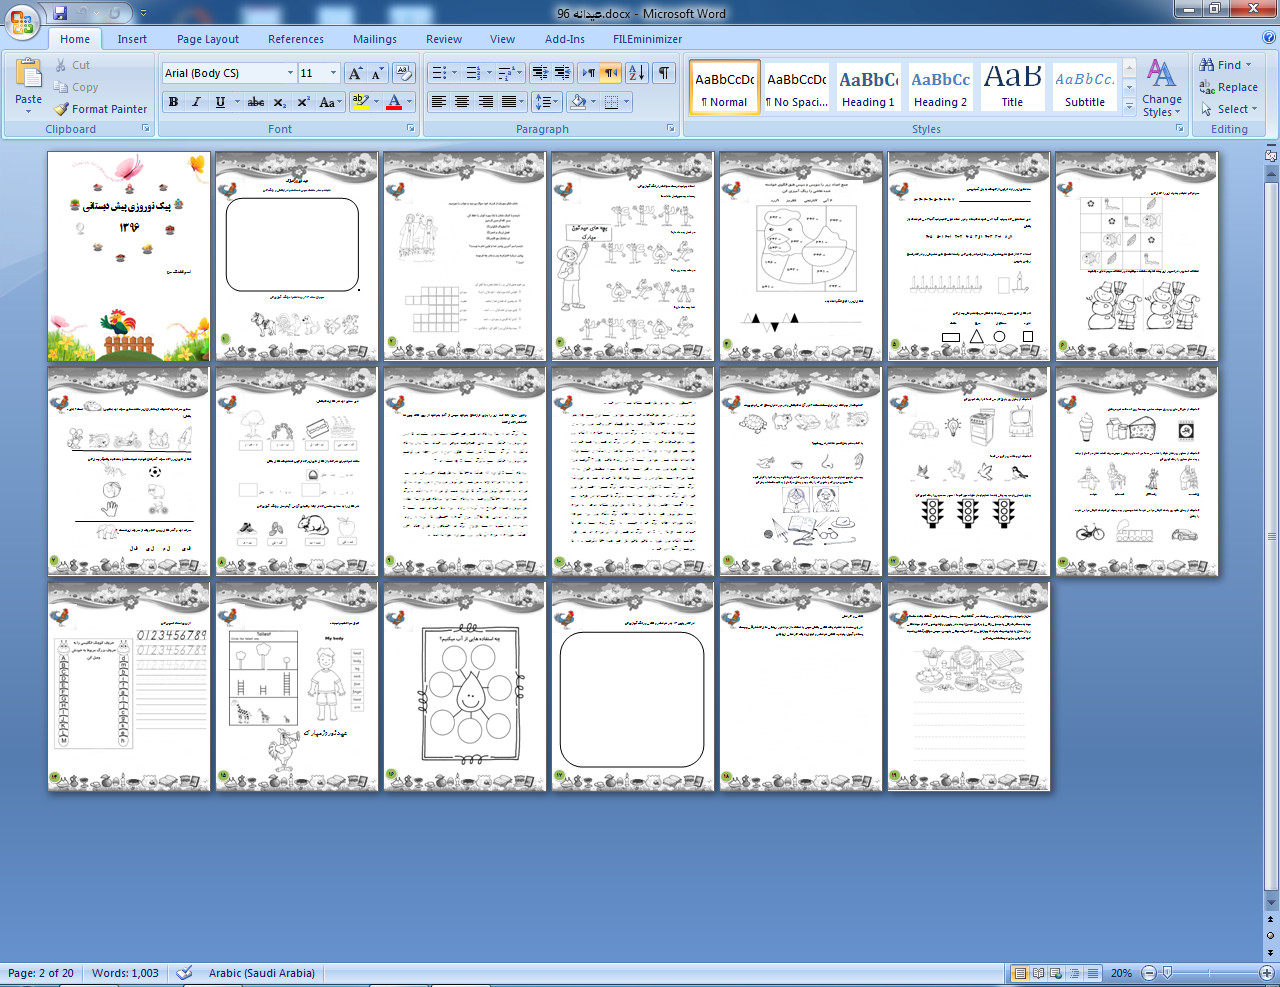The image size is (1280, 987).
Task: Click the Increase Indent icon
Action: click(563, 73)
